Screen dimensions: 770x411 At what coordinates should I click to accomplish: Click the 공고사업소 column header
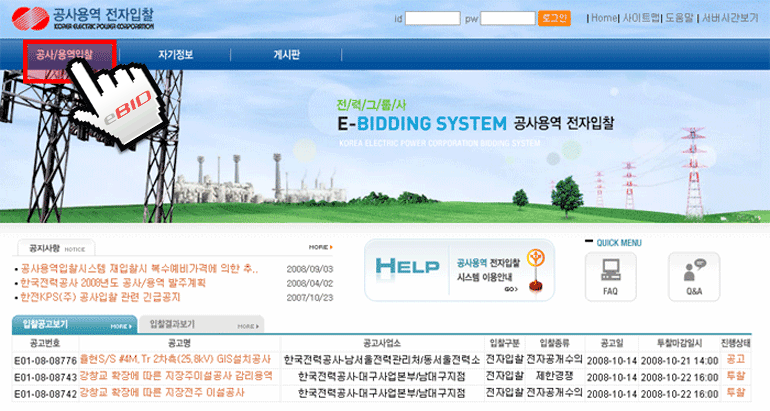[x=382, y=343]
